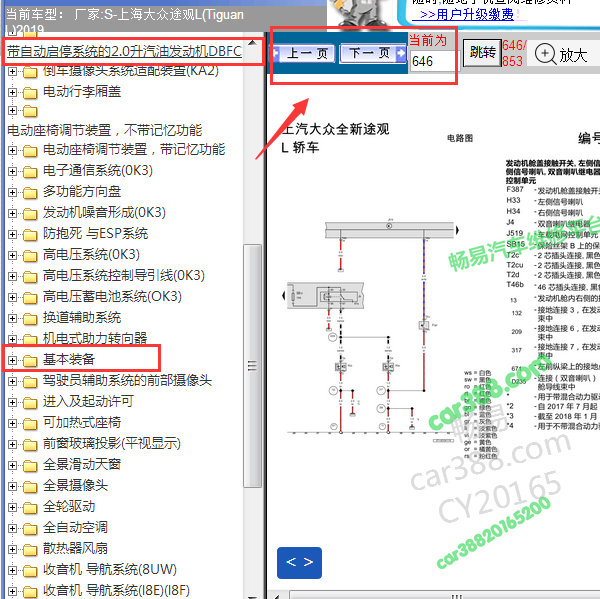600x599 pixels.
Task: Expand the 高电压系统(0K3) node
Action: (x=12, y=255)
